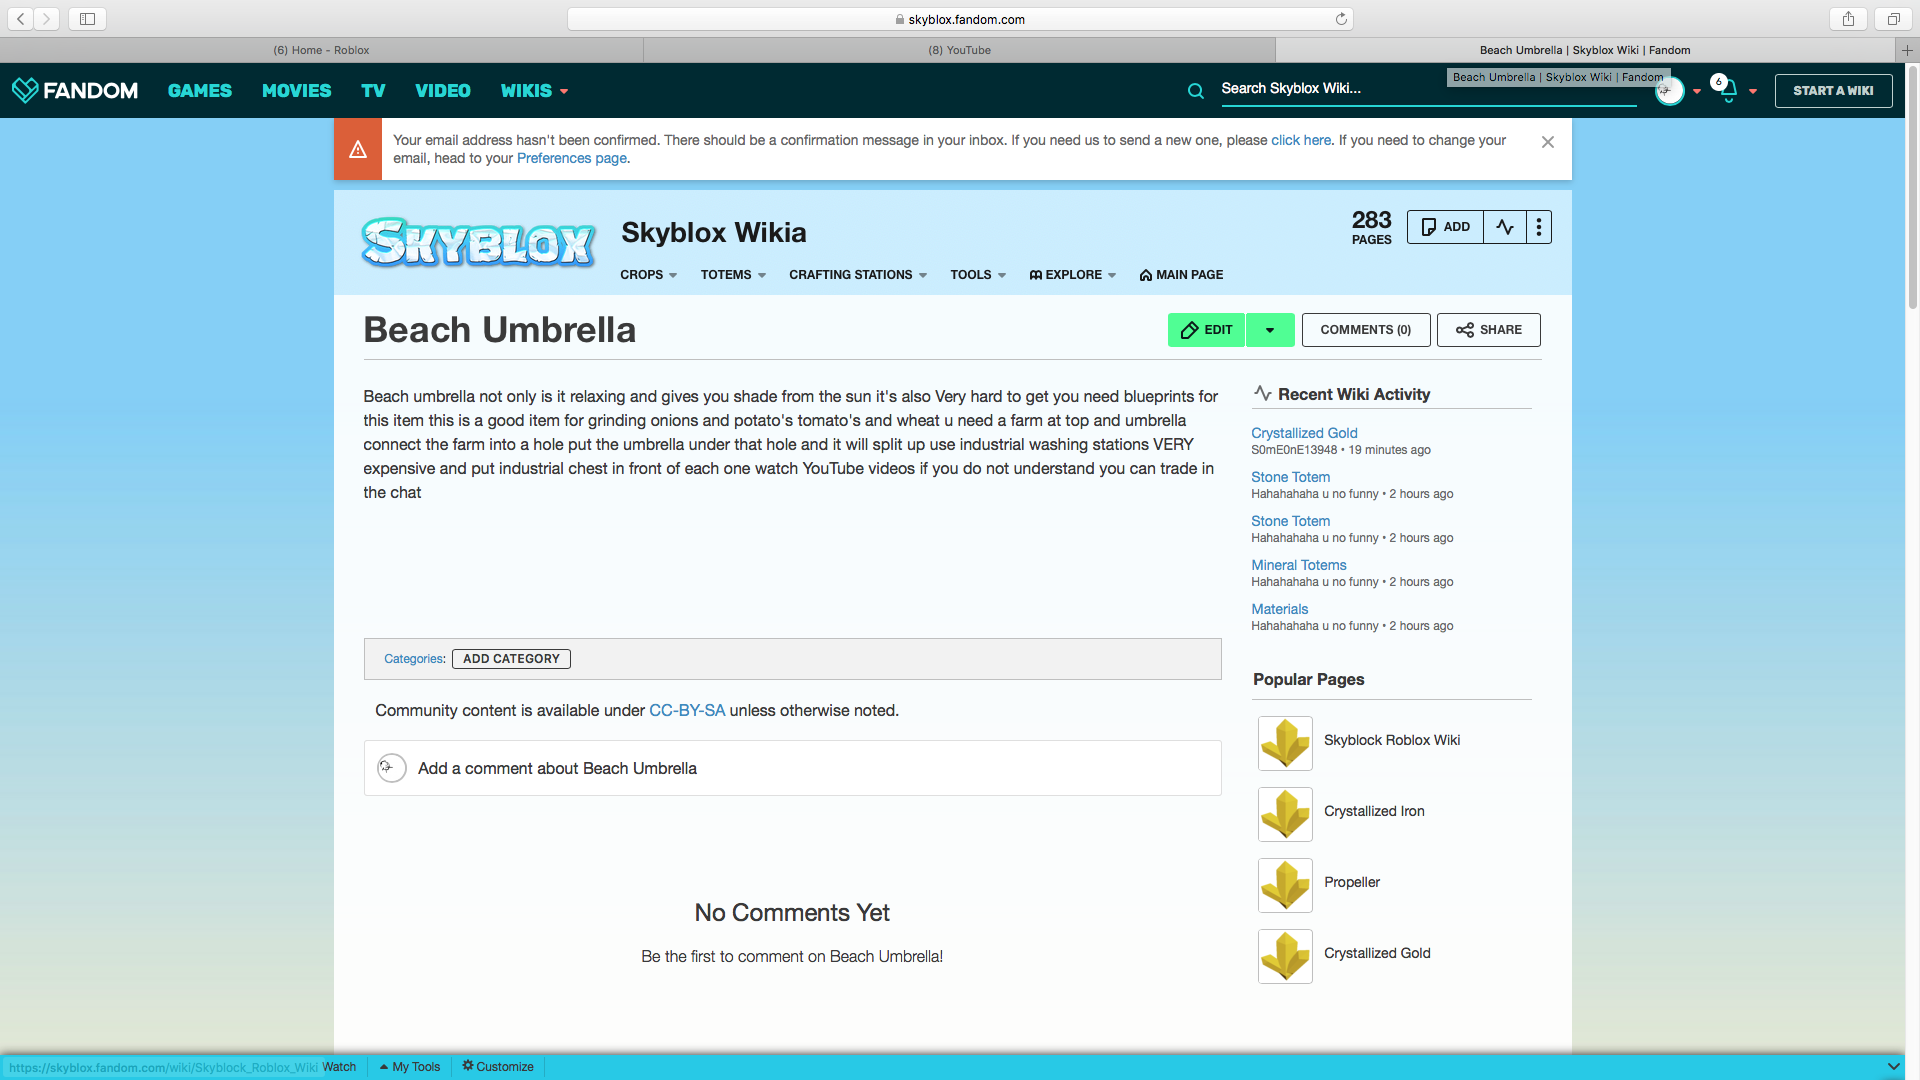Open the Materials activity link
1920x1080 pixels.
(x=1279, y=609)
